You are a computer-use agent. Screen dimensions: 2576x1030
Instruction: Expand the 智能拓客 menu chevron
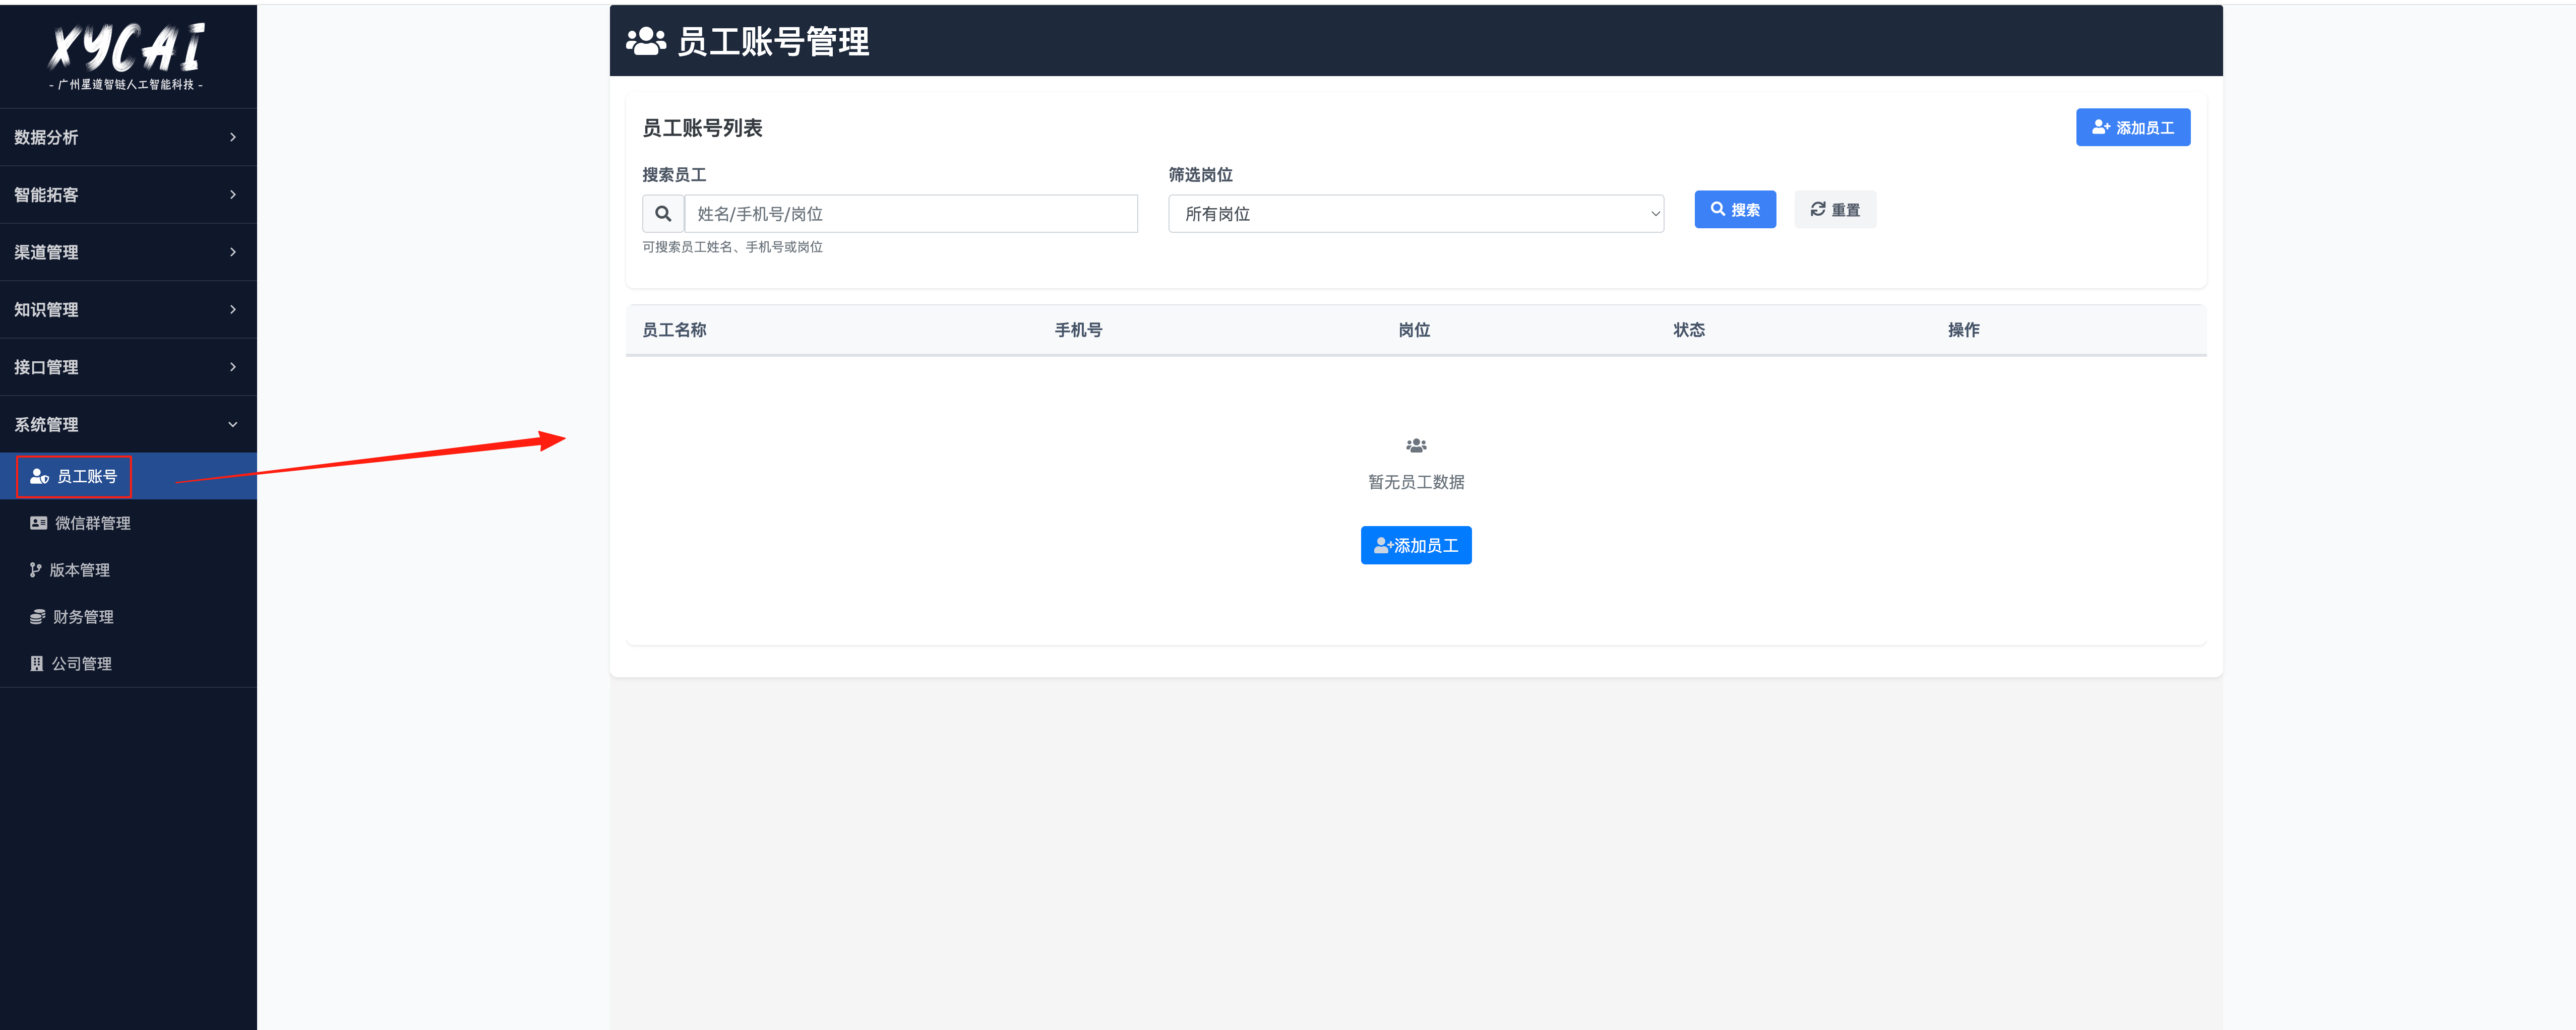[233, 194]
